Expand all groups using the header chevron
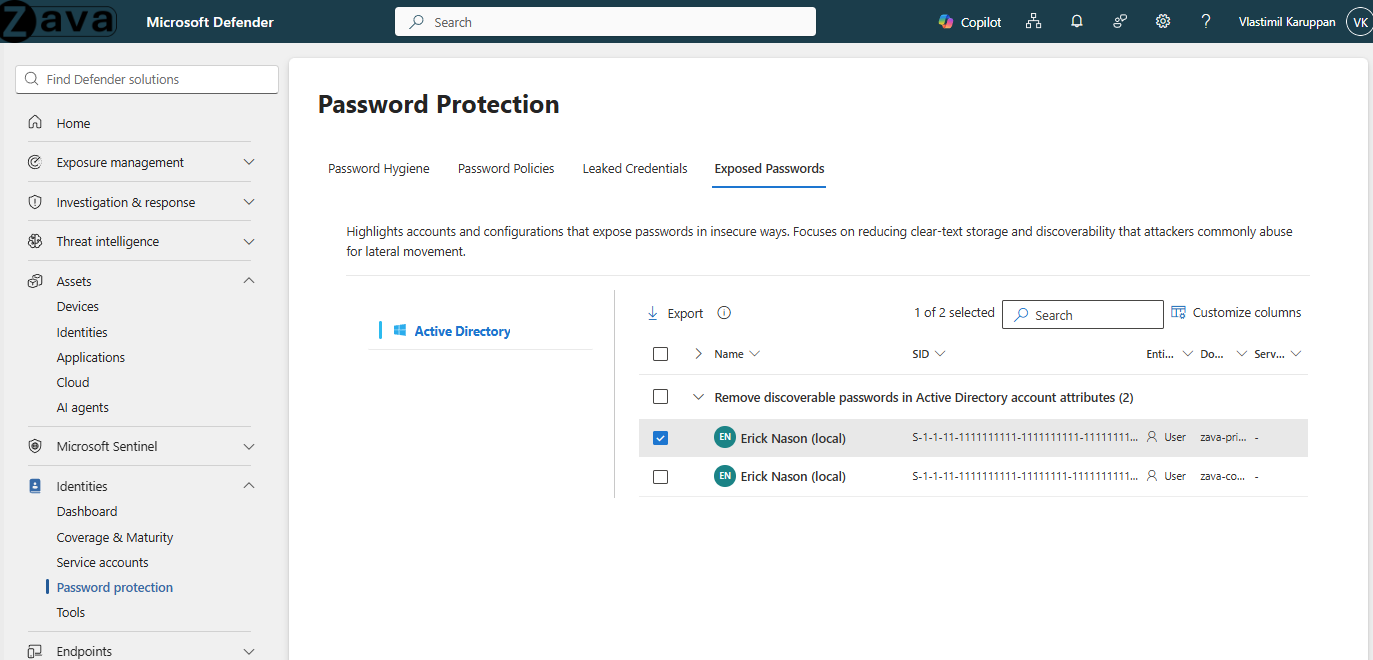Viewport: 1373px width, 660px height. point(699,354)
